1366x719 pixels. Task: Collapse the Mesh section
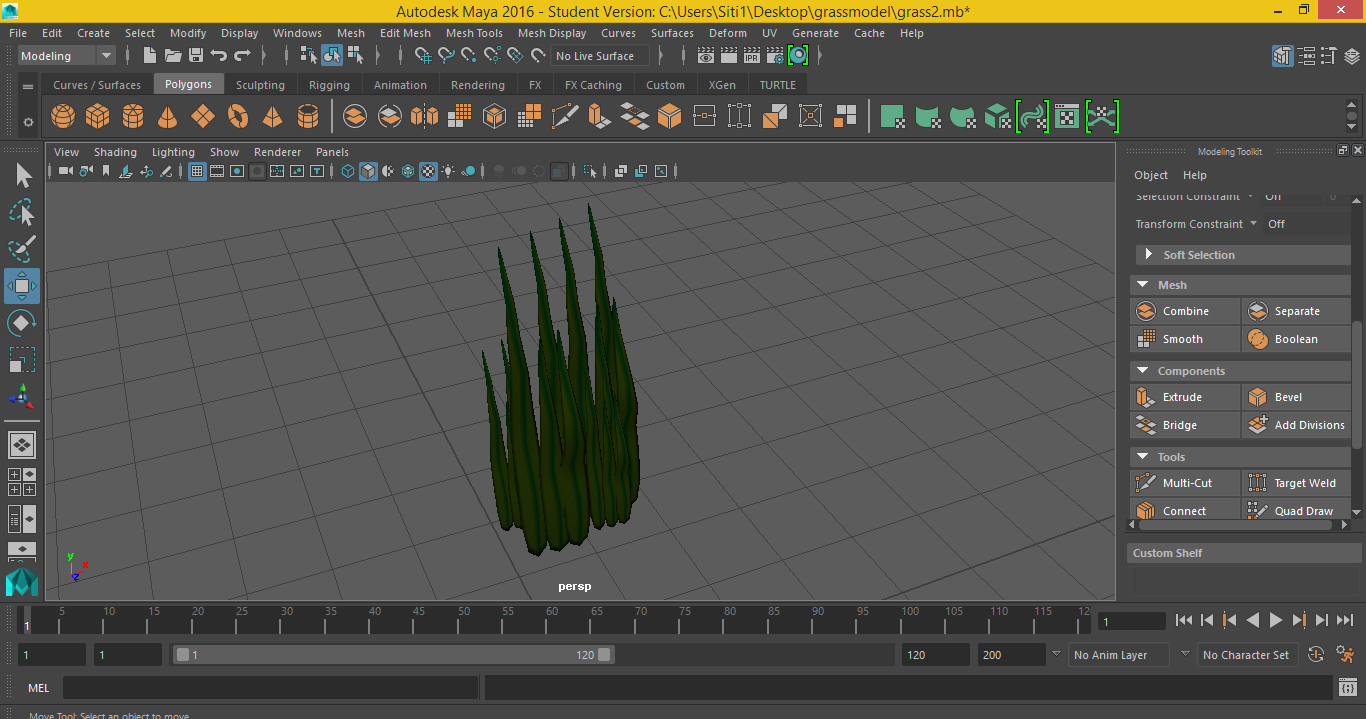pos(1143,285)
